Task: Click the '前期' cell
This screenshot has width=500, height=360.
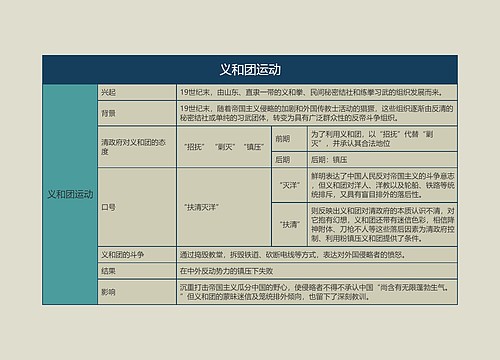Action: point(289,139)
